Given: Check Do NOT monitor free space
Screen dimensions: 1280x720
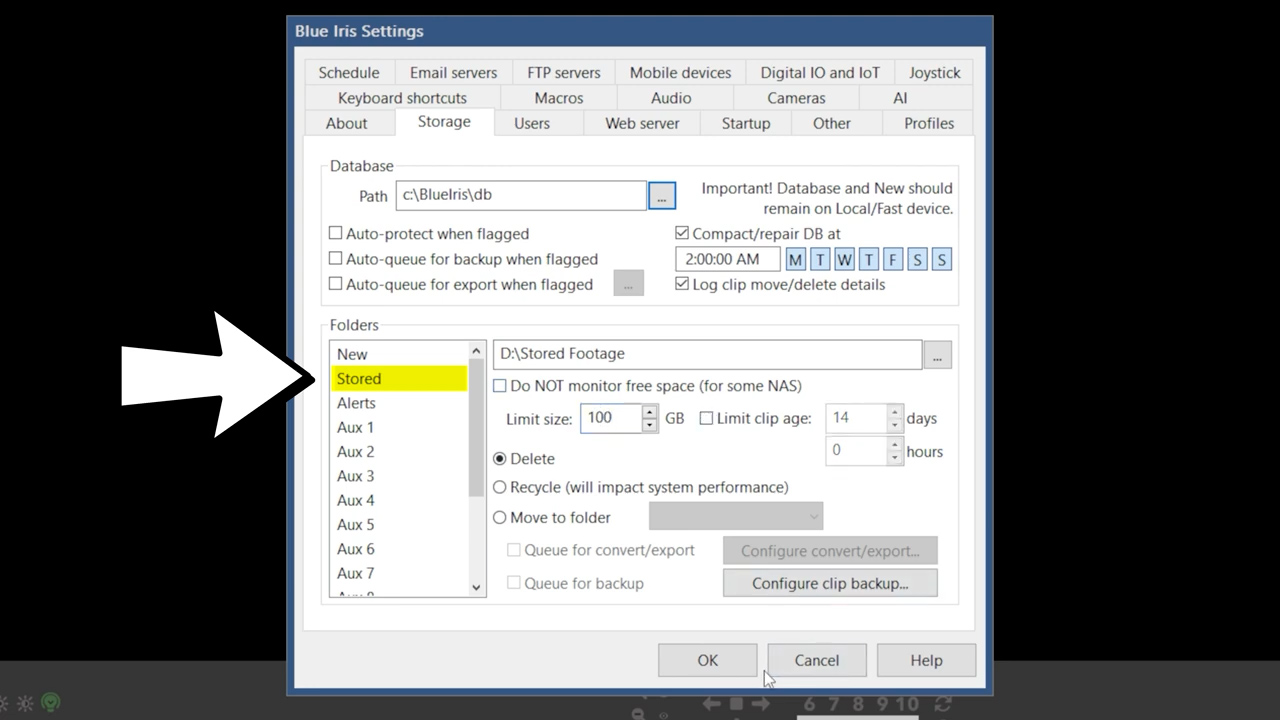Looking at the screenshot, I should 500,386.
